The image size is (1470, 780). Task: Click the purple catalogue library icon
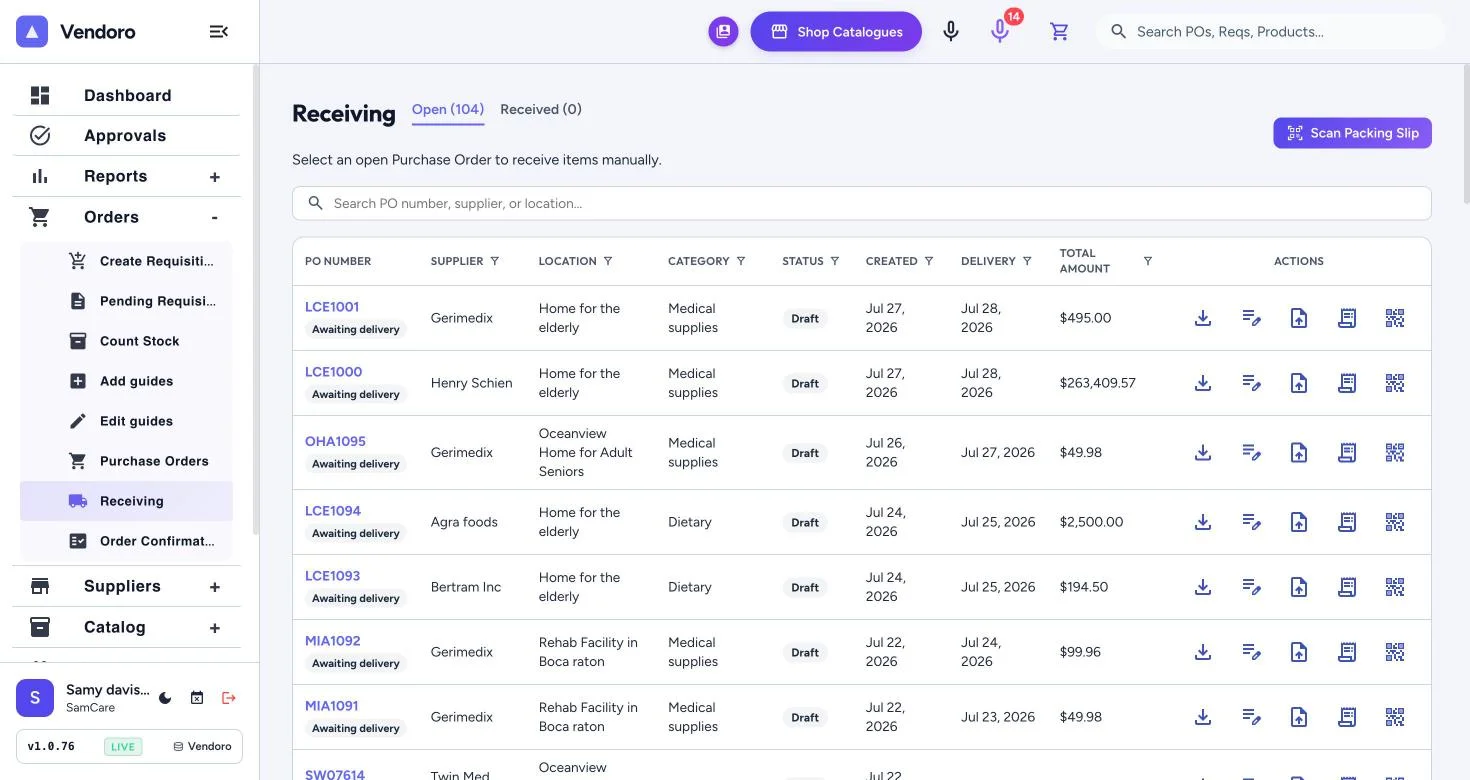pos(723,32)
